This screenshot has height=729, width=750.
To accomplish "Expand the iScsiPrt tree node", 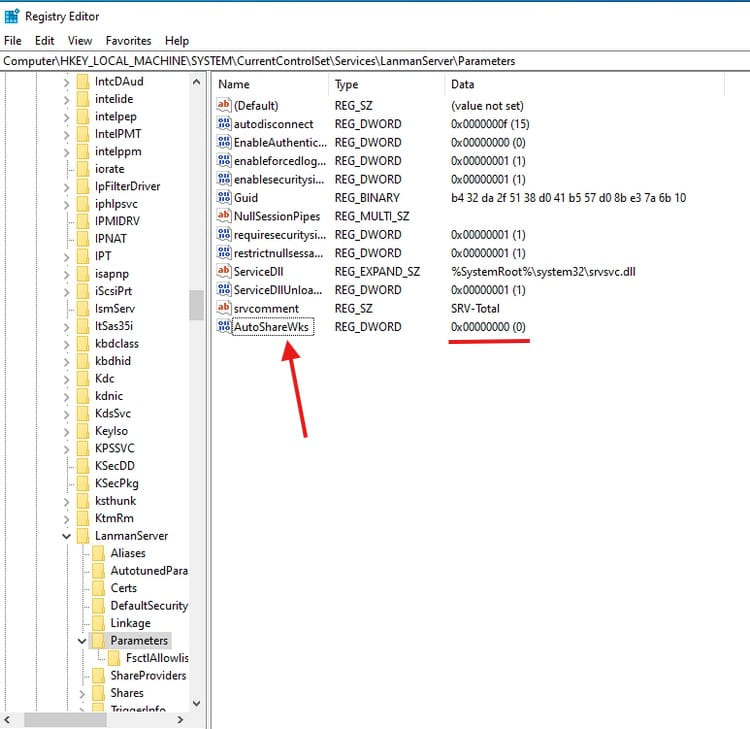I will (x=66, y=292).
